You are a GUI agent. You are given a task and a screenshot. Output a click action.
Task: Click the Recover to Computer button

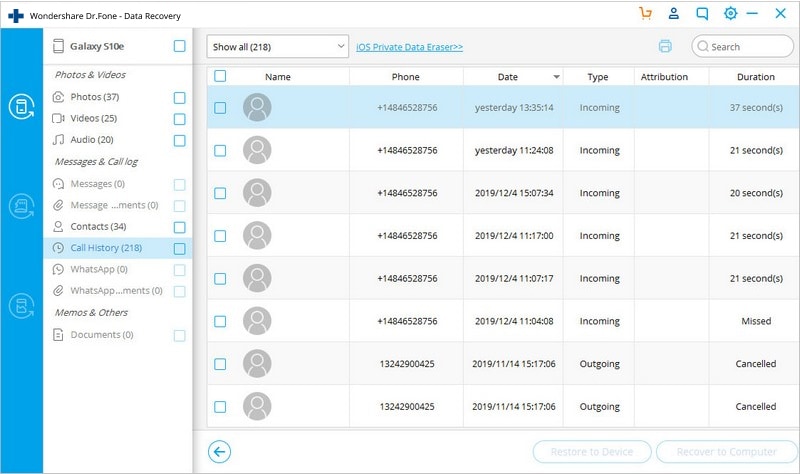(x=727, y=452)
